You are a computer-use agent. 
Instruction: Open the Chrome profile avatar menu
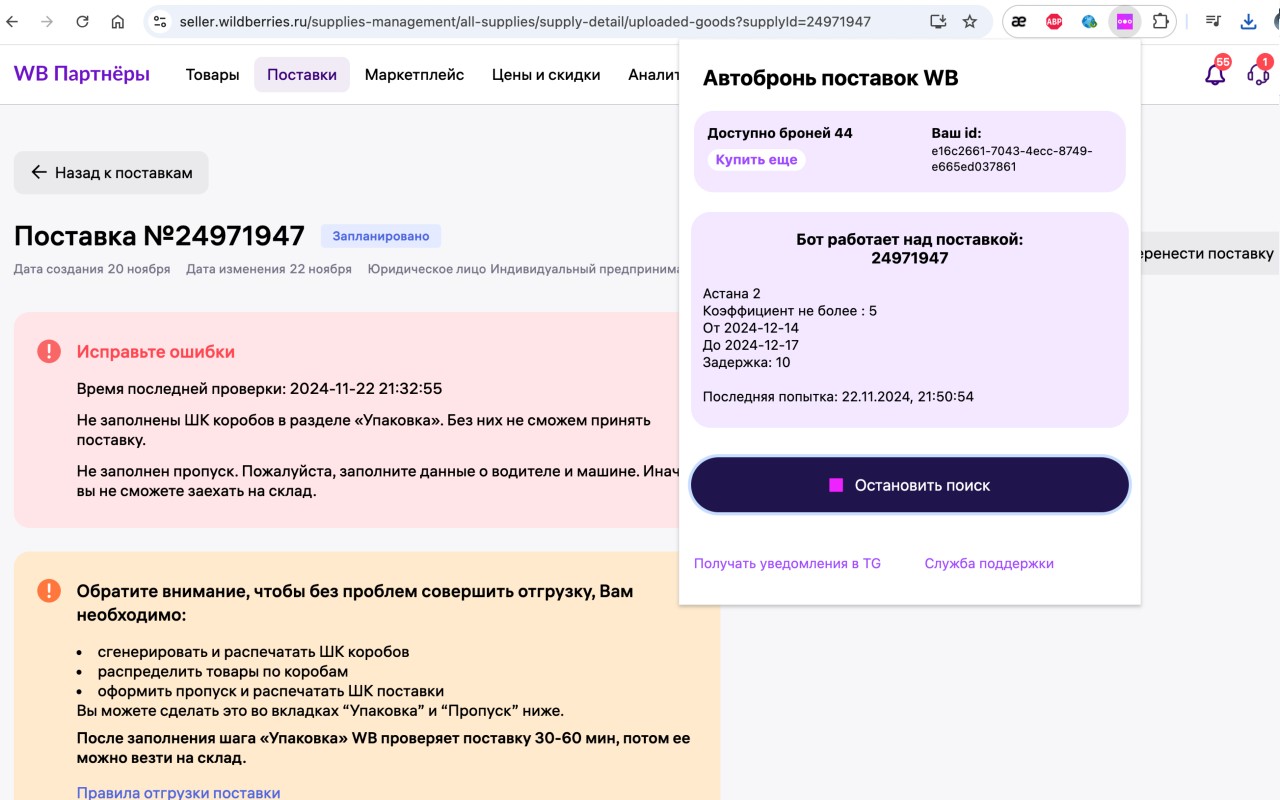coord(1275,19)
